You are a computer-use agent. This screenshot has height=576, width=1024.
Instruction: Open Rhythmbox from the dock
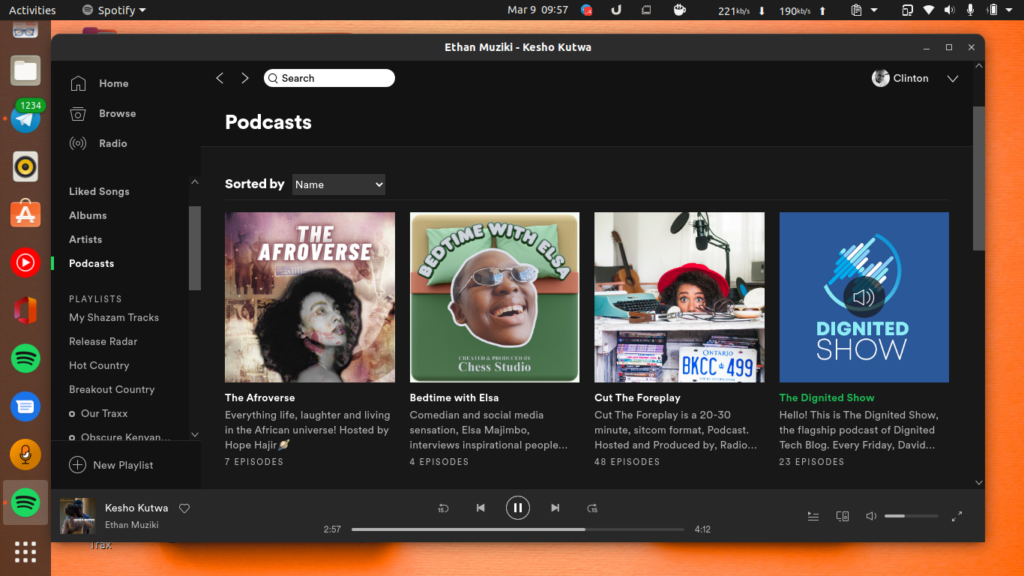pos(25,167)
